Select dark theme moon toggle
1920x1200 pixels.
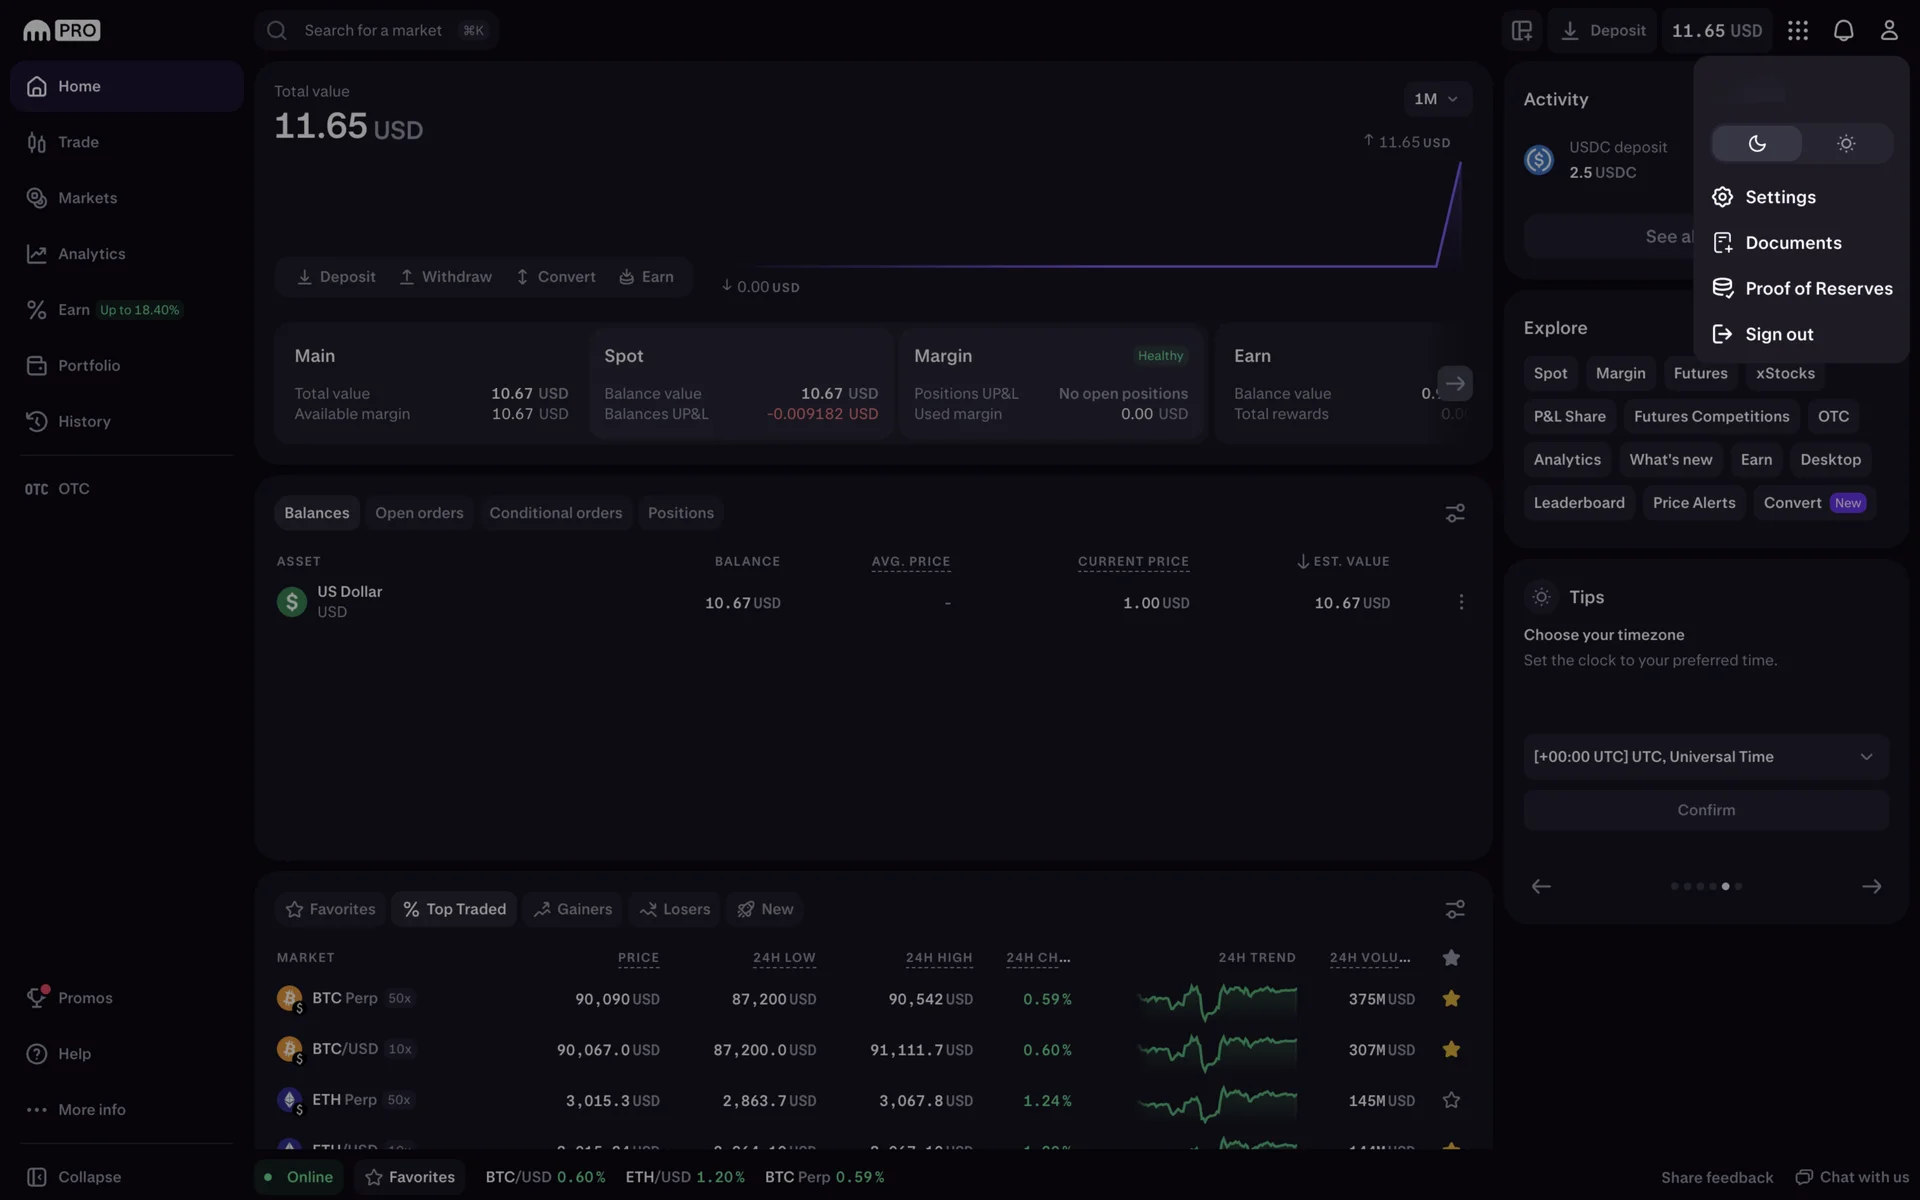[x=1756, y=144]
